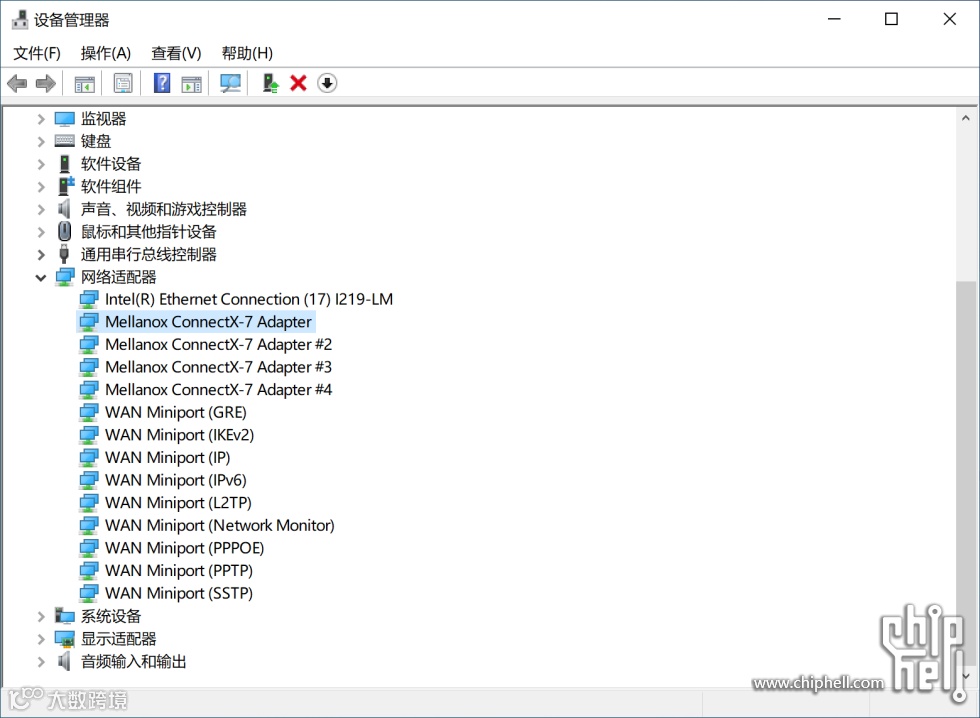This screenshot has height=718, width=980.
Task: Open the 查看(V) menu
Action: click(176, 53)
